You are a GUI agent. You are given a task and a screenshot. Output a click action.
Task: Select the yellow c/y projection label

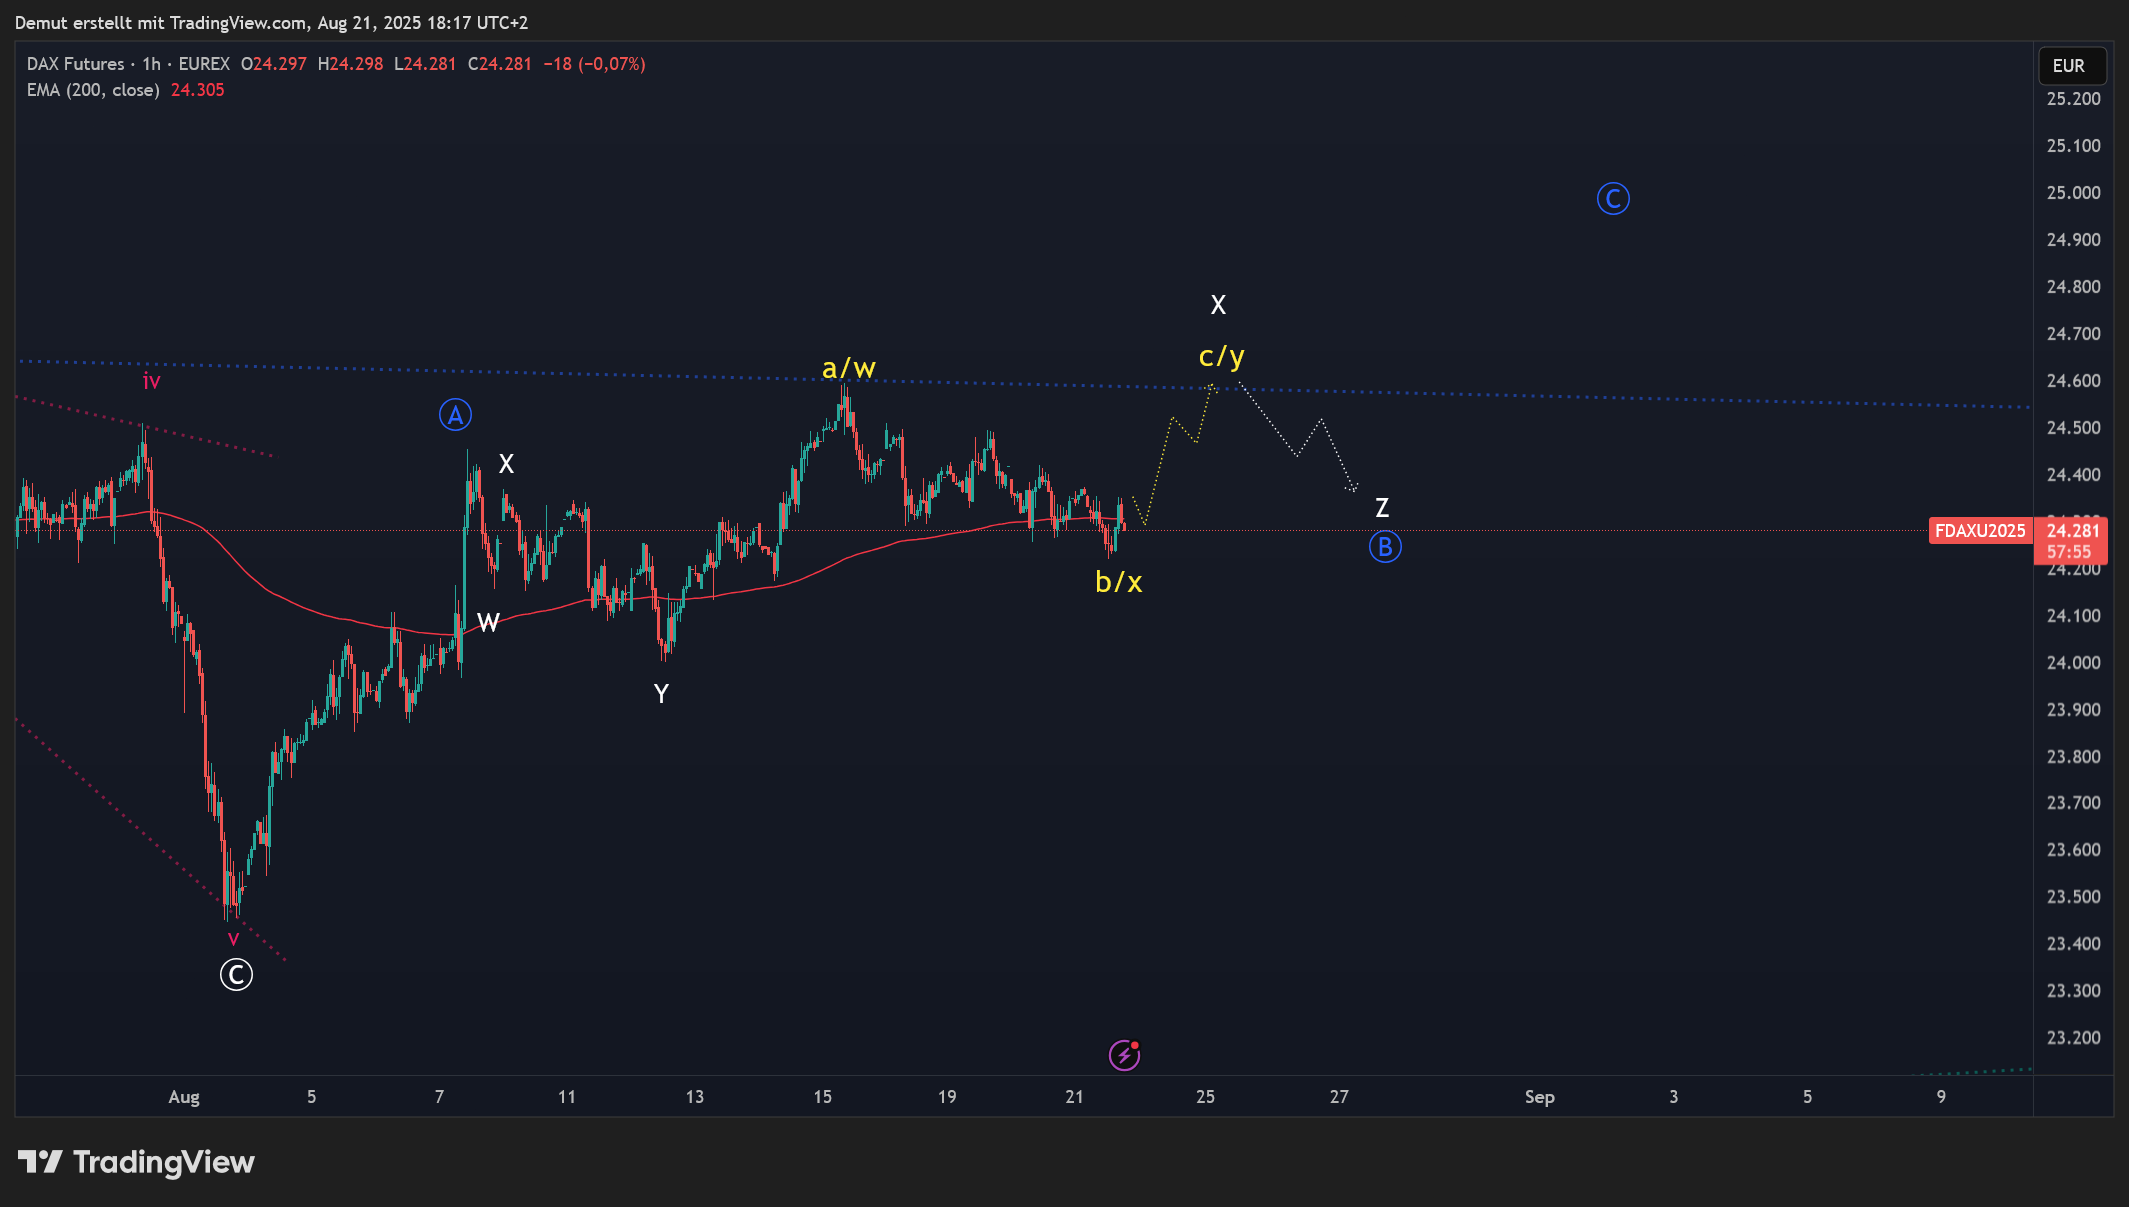[1221, 357]
